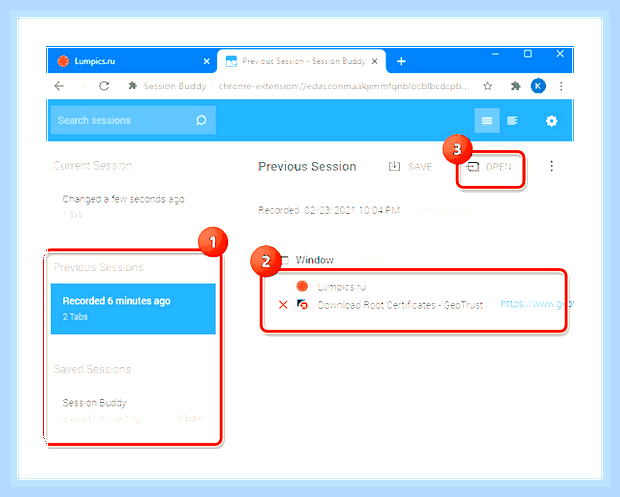This screenshot has width=620, height=497.
Task: Click the Window group icon
Action: [x=284, y=260]
